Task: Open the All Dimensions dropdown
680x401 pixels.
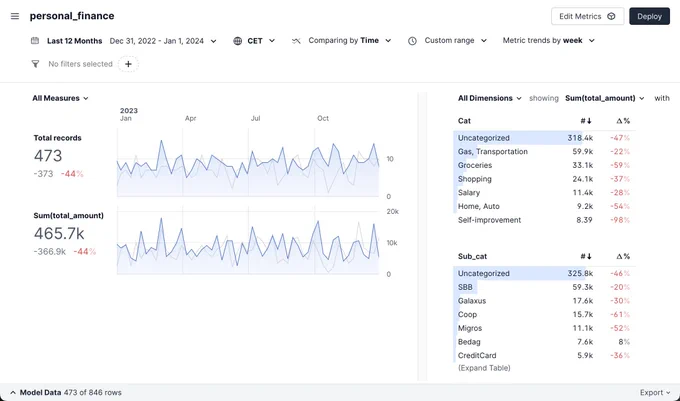Action: tap(490, 98)
